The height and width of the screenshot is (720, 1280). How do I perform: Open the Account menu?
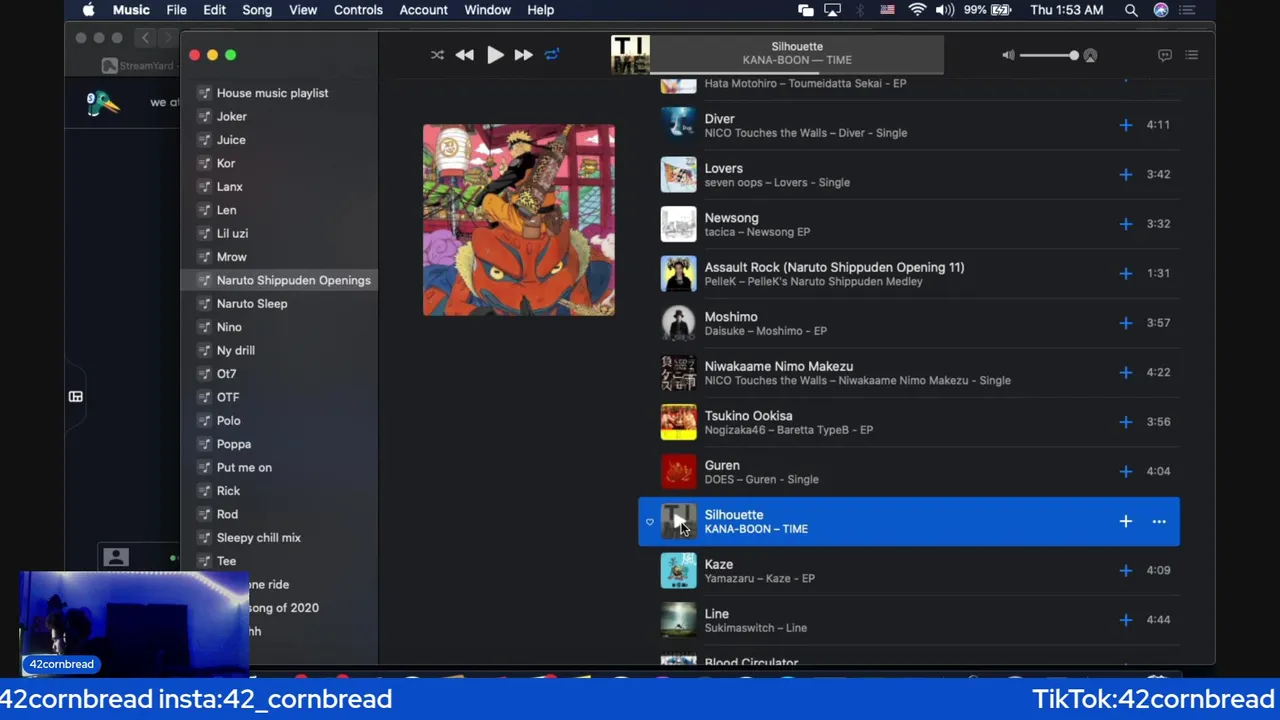pyautogui.click(x=424, y=10)
